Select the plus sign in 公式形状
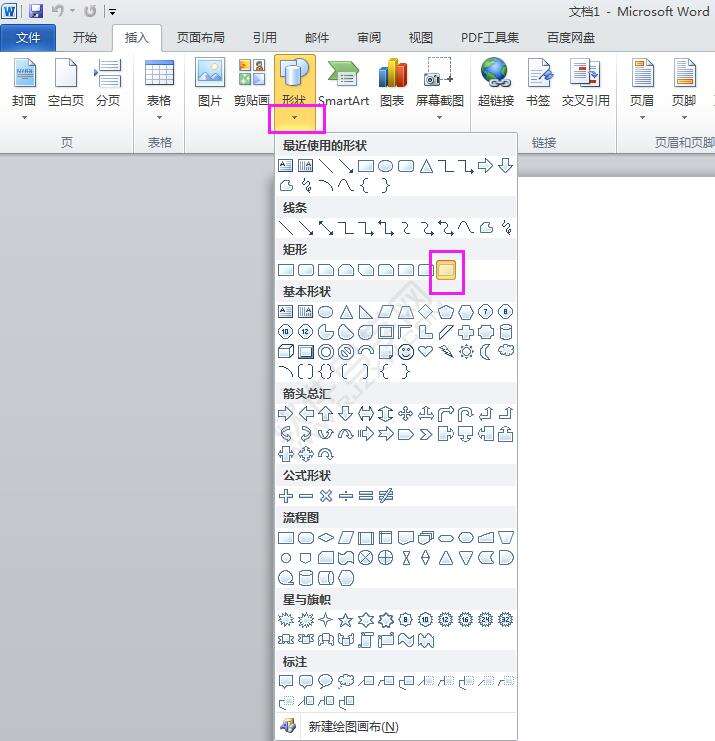This screenshot has width=715, height=741. click(286, 496)
